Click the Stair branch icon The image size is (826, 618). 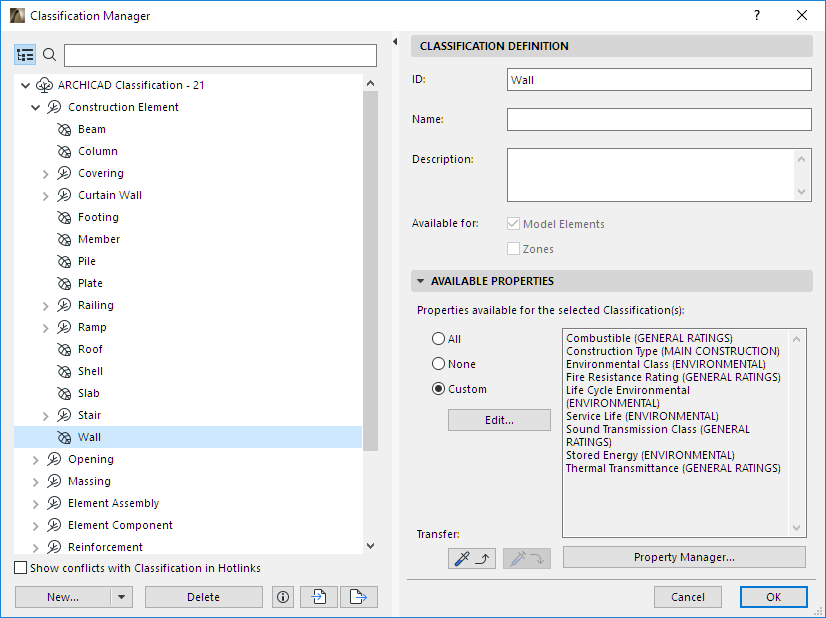(x=64, y=416)
